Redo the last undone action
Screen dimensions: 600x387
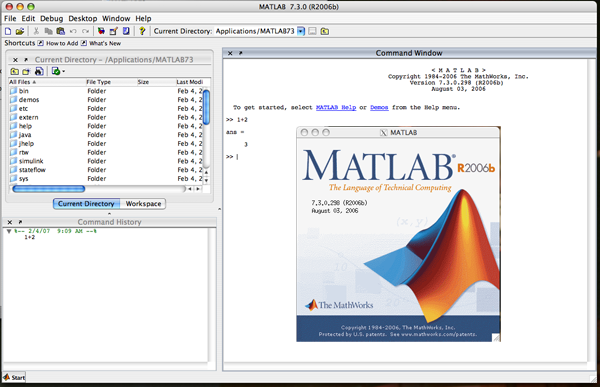(85, 31)
